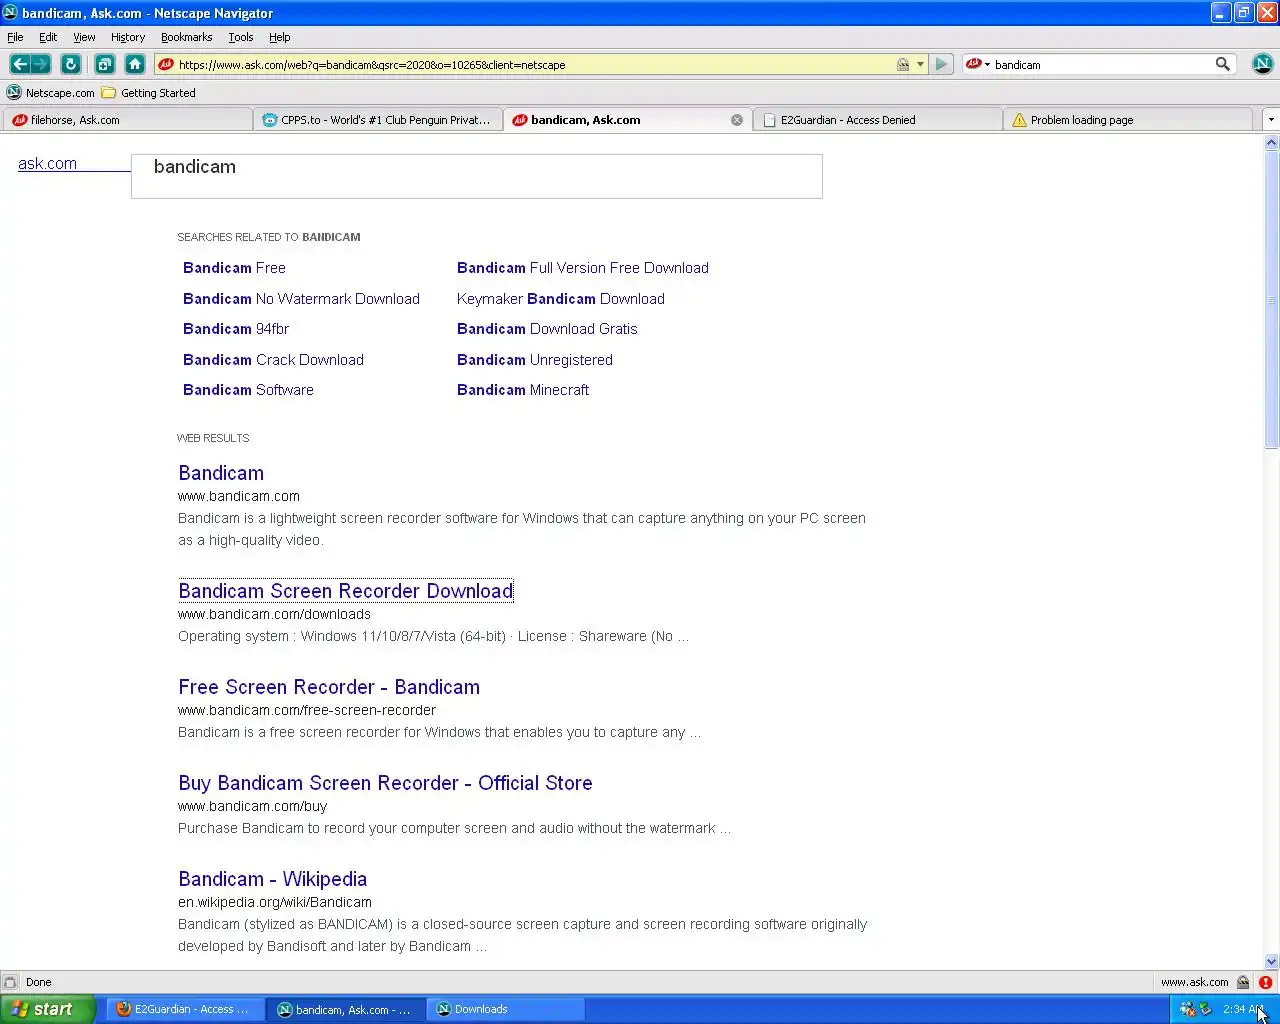Click the Netscape.com bookmark icon
This screenshot has width=1280, height=1024.
click(14, 92)
